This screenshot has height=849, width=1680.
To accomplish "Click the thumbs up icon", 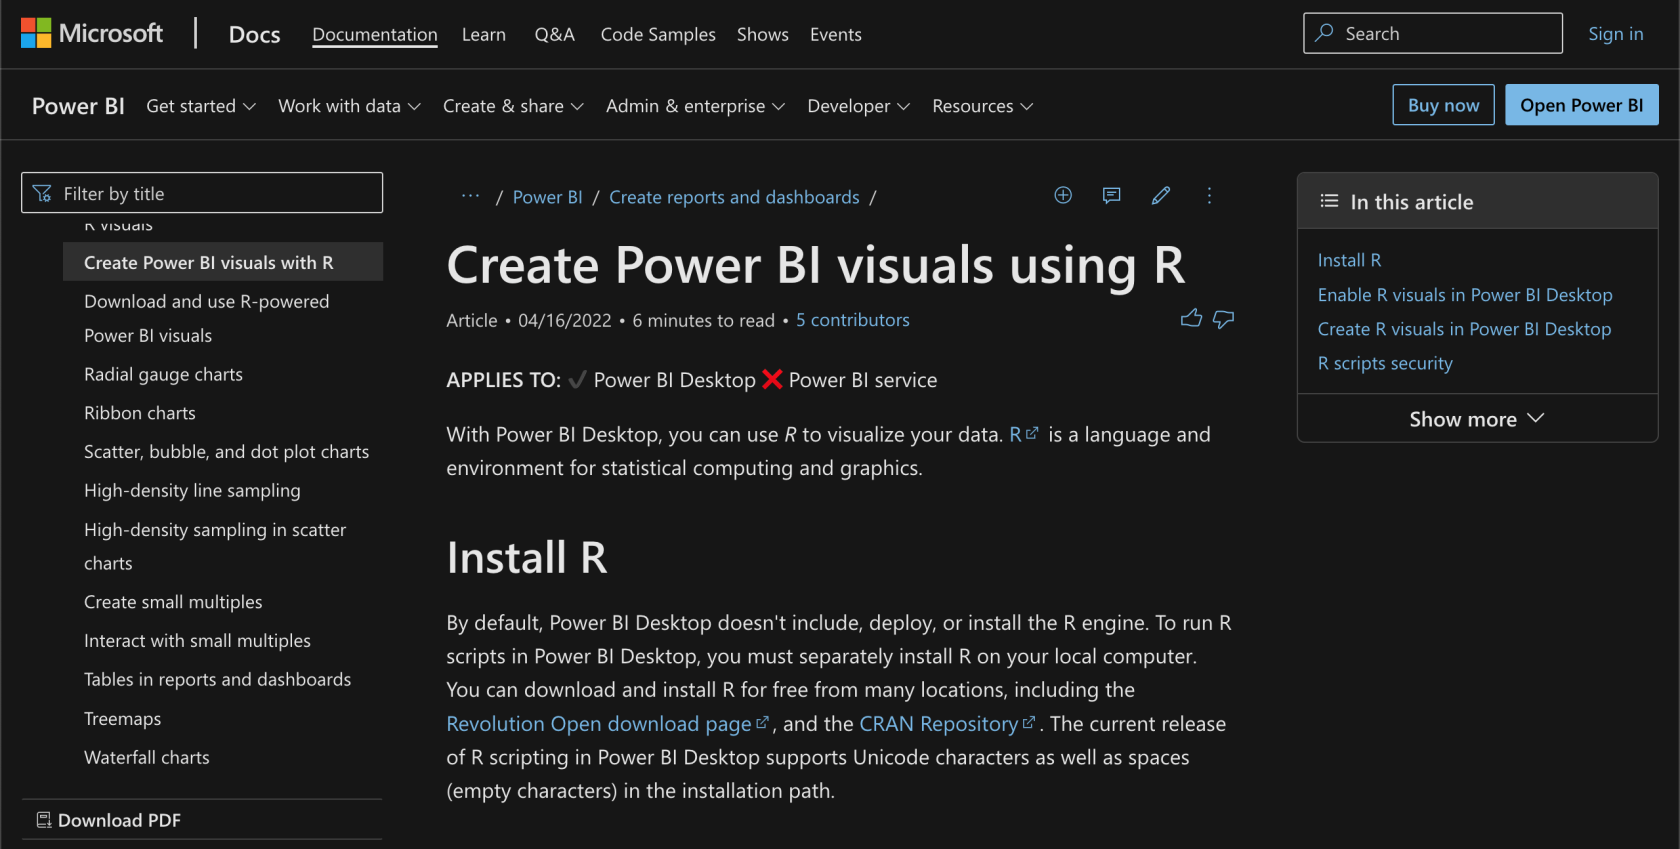I will pyautogui.click(x=1191, y=318).
